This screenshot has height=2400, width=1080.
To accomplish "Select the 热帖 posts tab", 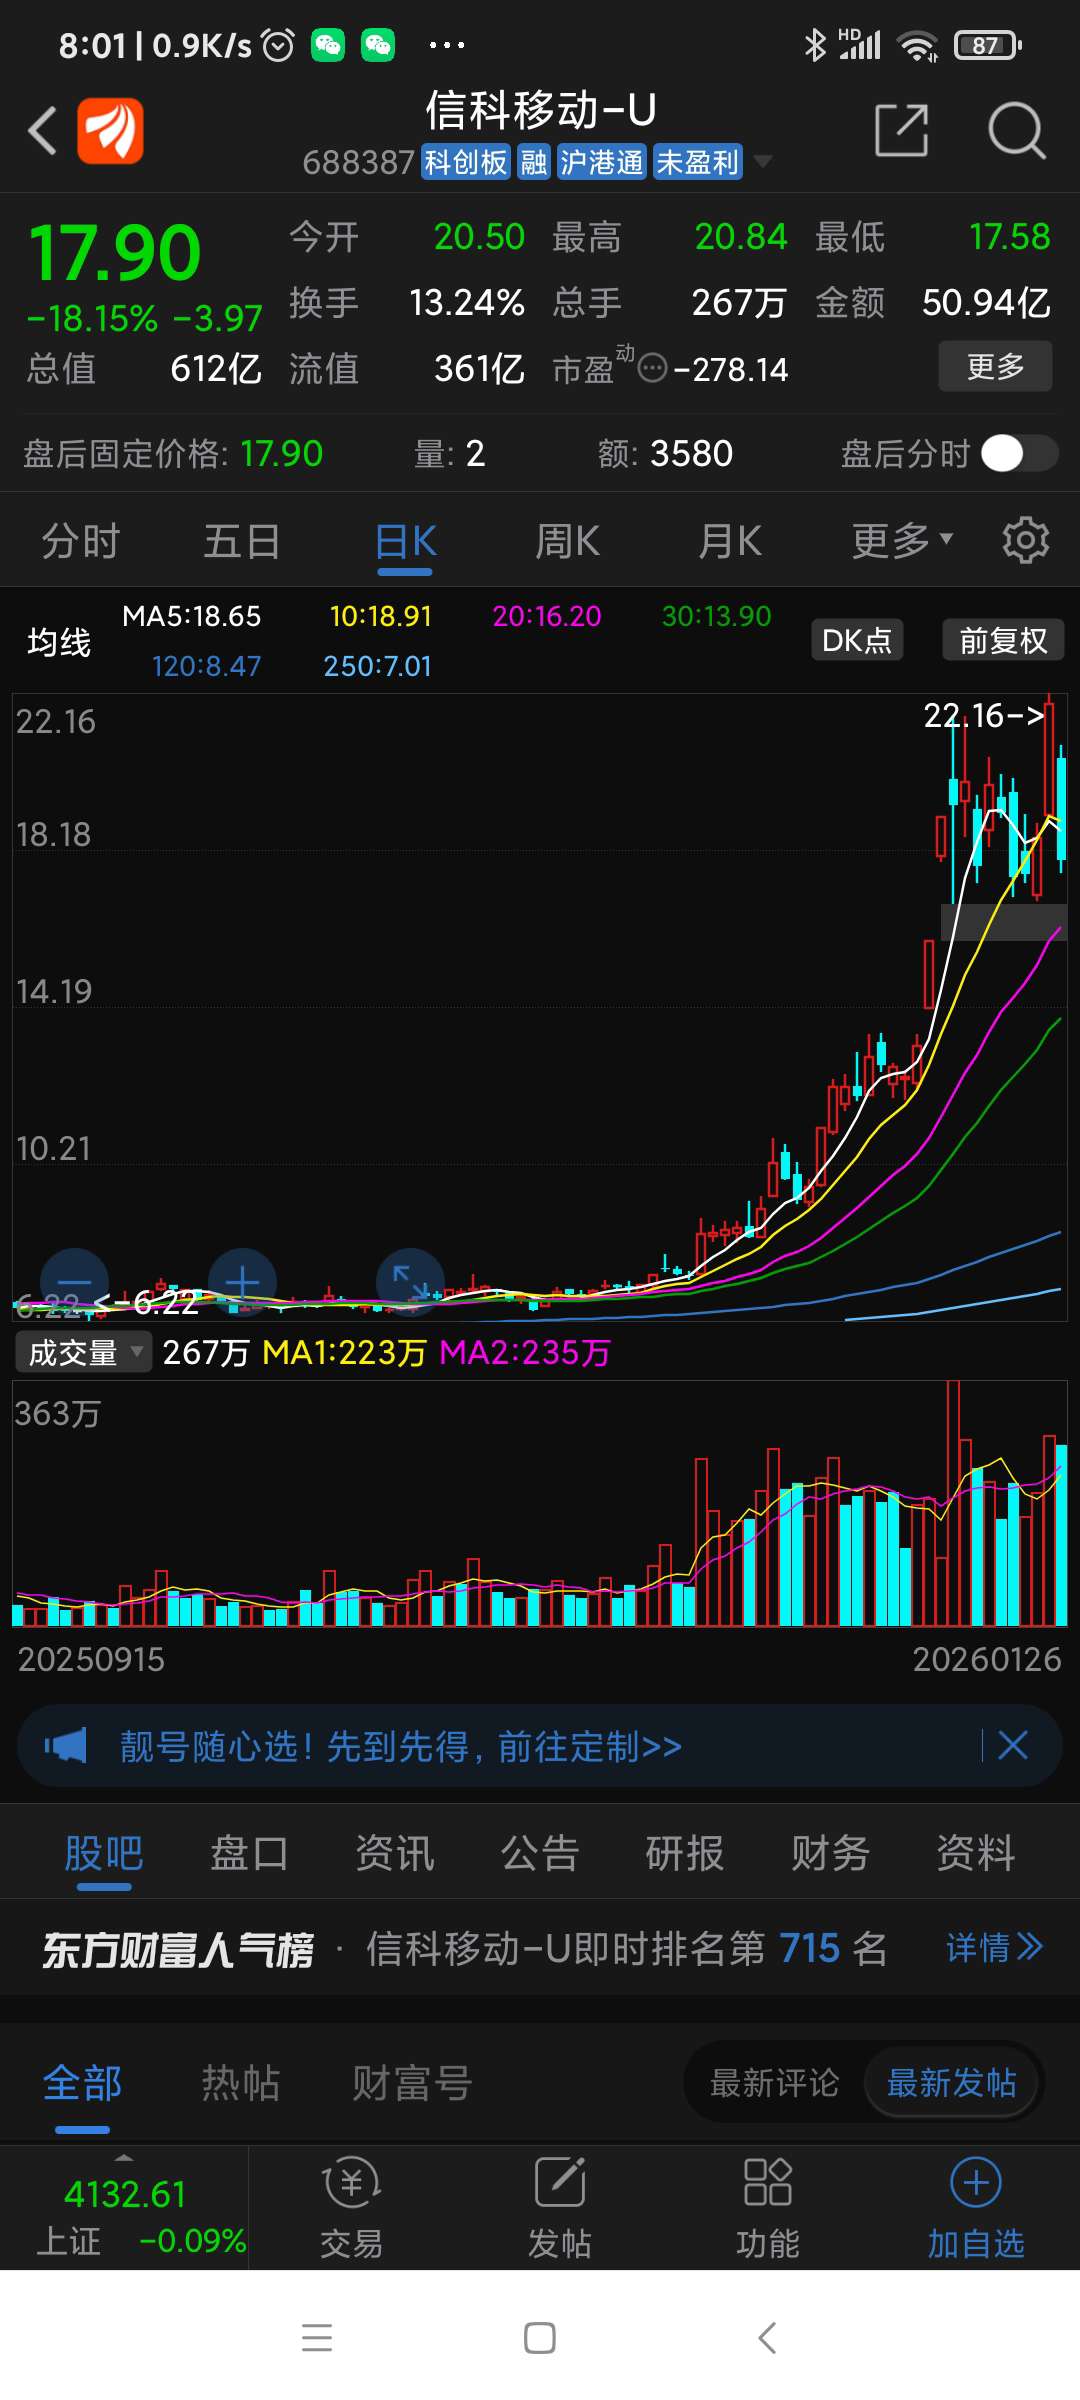I will (241, 2083).
